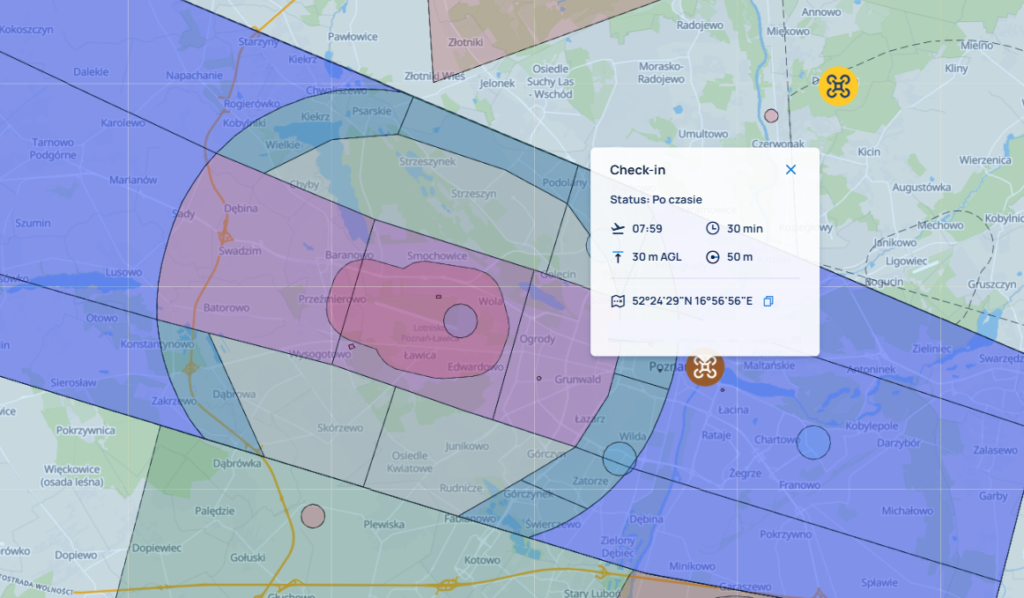Select the yellow drone marker near Kliny

pos(838,86)
